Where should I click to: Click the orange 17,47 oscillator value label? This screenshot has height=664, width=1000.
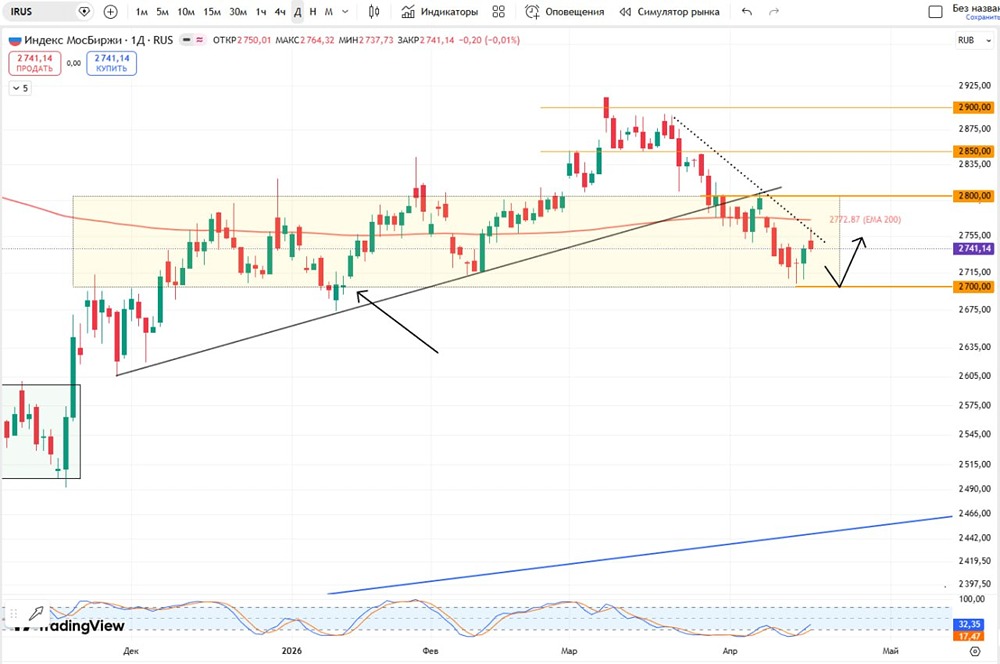click(x=968, y=636)
